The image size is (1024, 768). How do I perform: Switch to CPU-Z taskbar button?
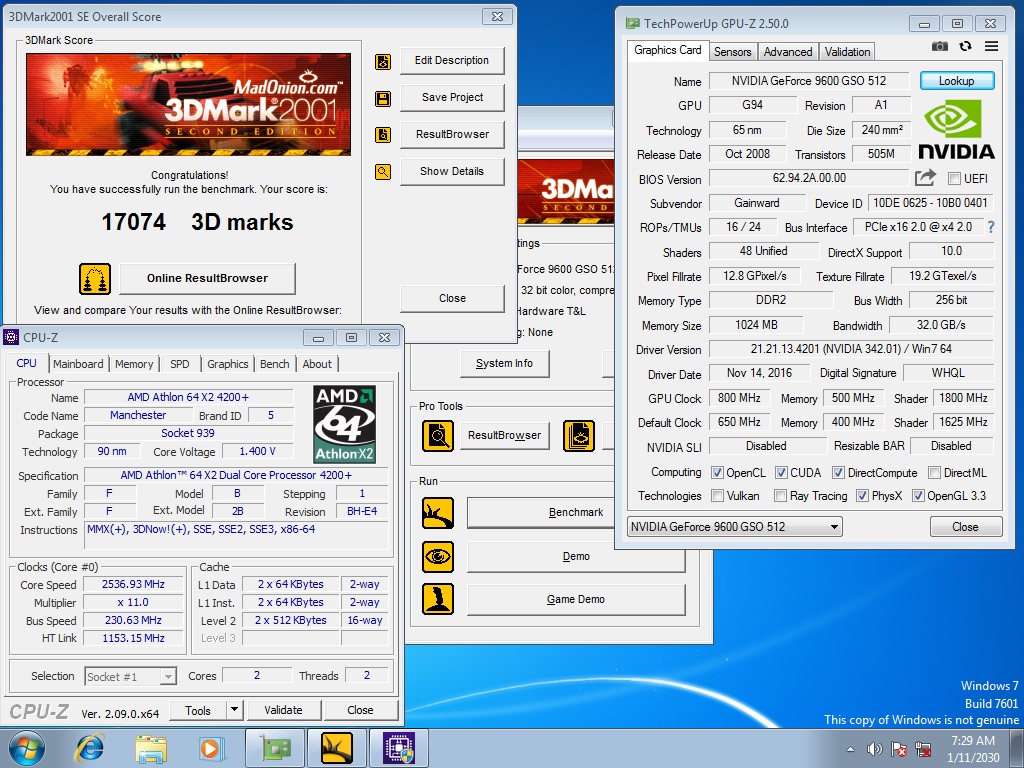click(x=399, y=748)
